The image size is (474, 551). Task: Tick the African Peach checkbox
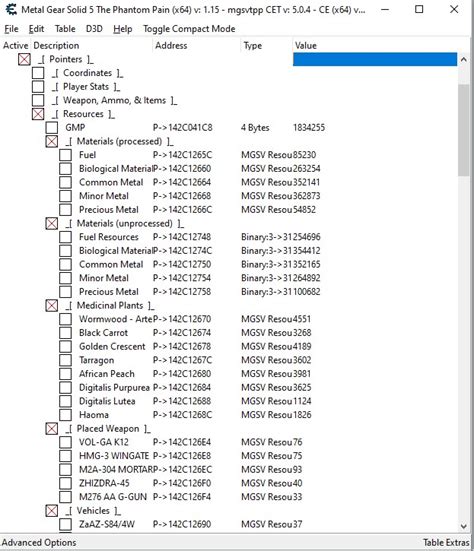[x=65, y=374]
